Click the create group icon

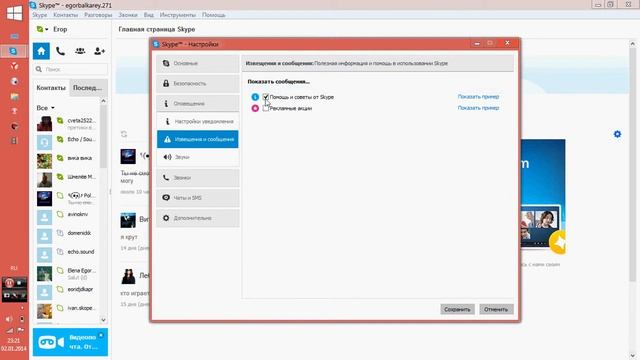pos(80,51)
